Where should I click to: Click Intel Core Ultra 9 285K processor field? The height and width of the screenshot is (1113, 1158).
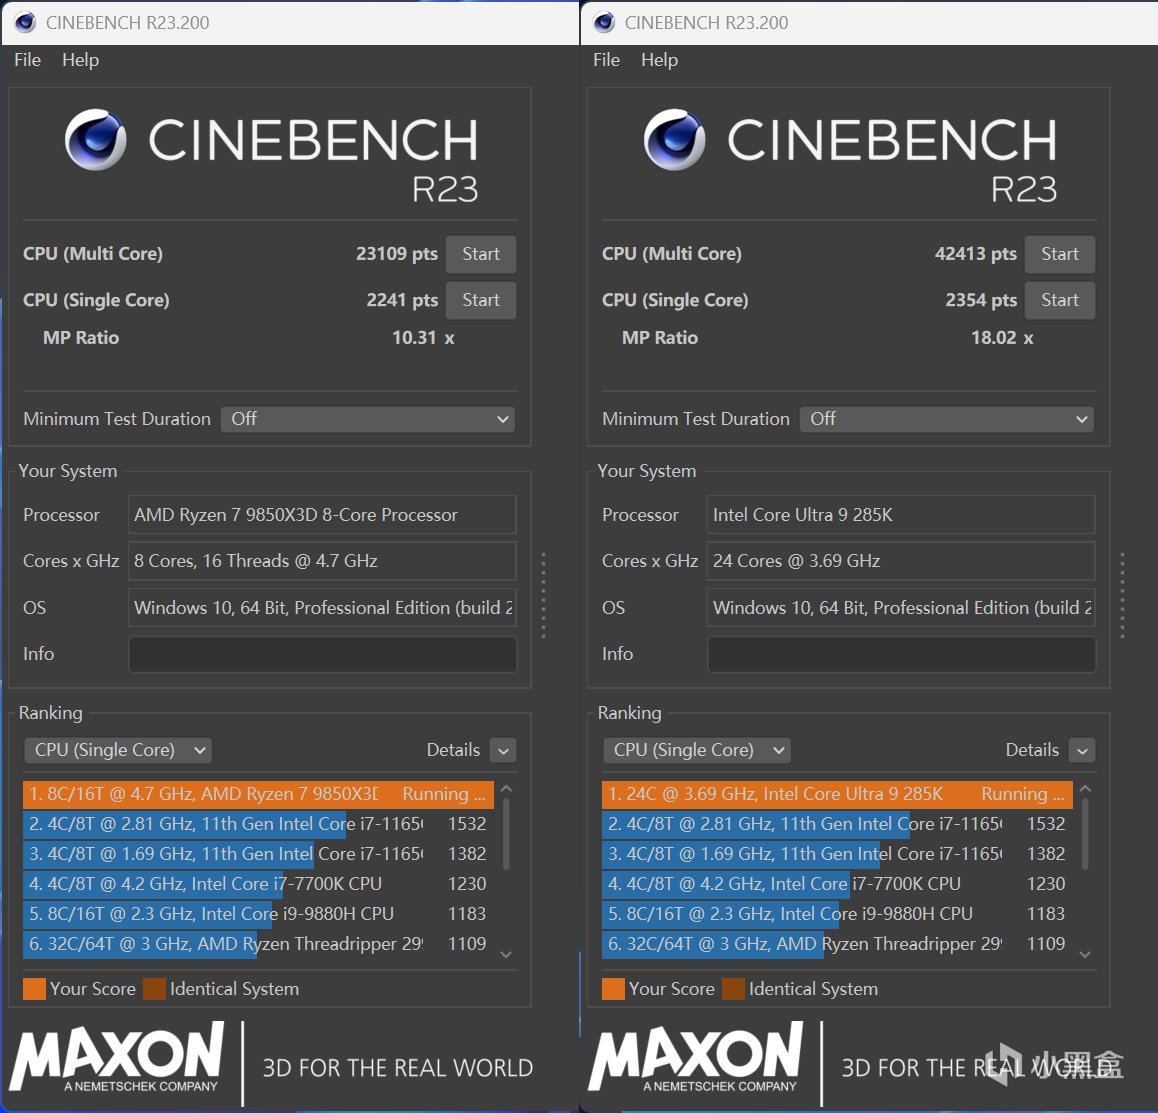coord(901,515)
